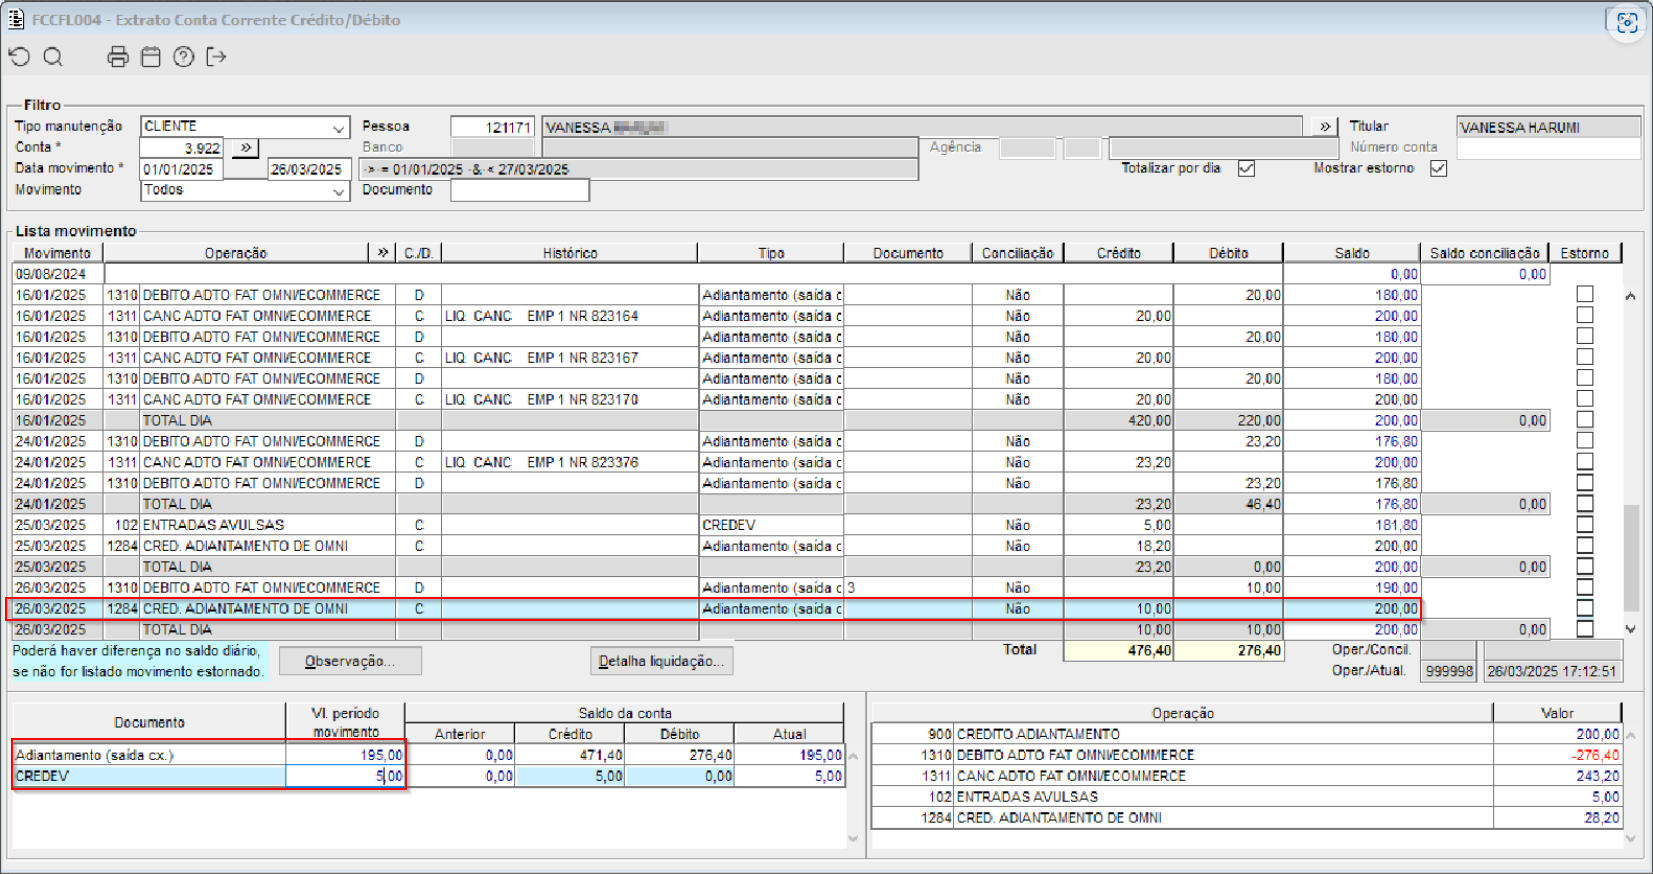Click the Operação summary scroll-up arrow
The width and height of the screenshot is (1653, 874).
(x=1631, y=735)
